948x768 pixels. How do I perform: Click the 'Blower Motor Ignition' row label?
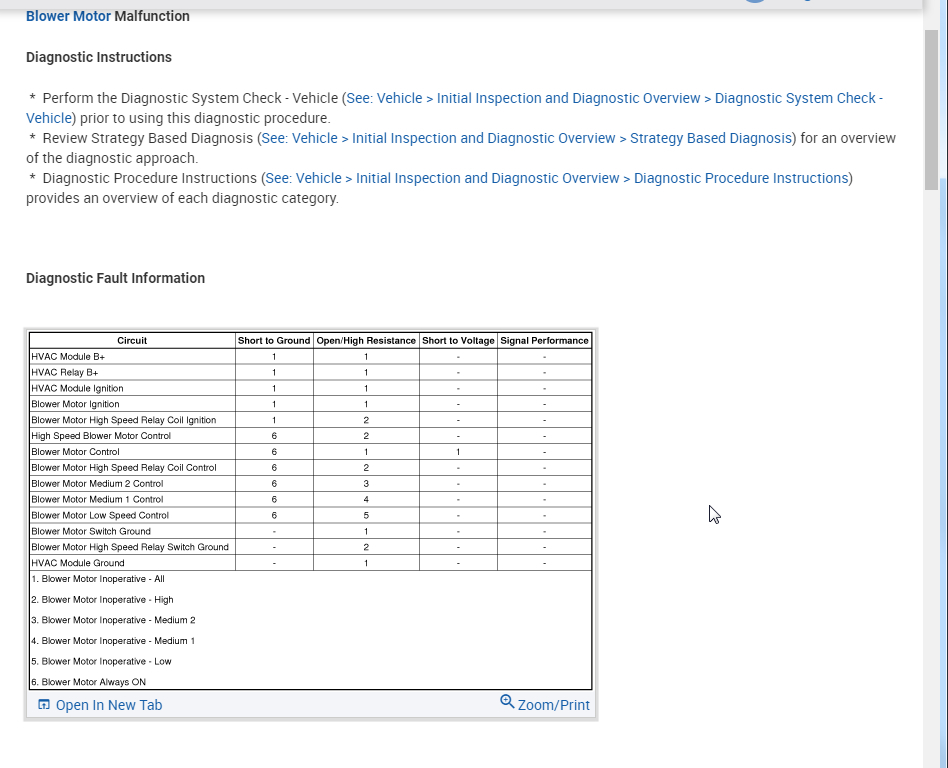click(x=75, y=404)
